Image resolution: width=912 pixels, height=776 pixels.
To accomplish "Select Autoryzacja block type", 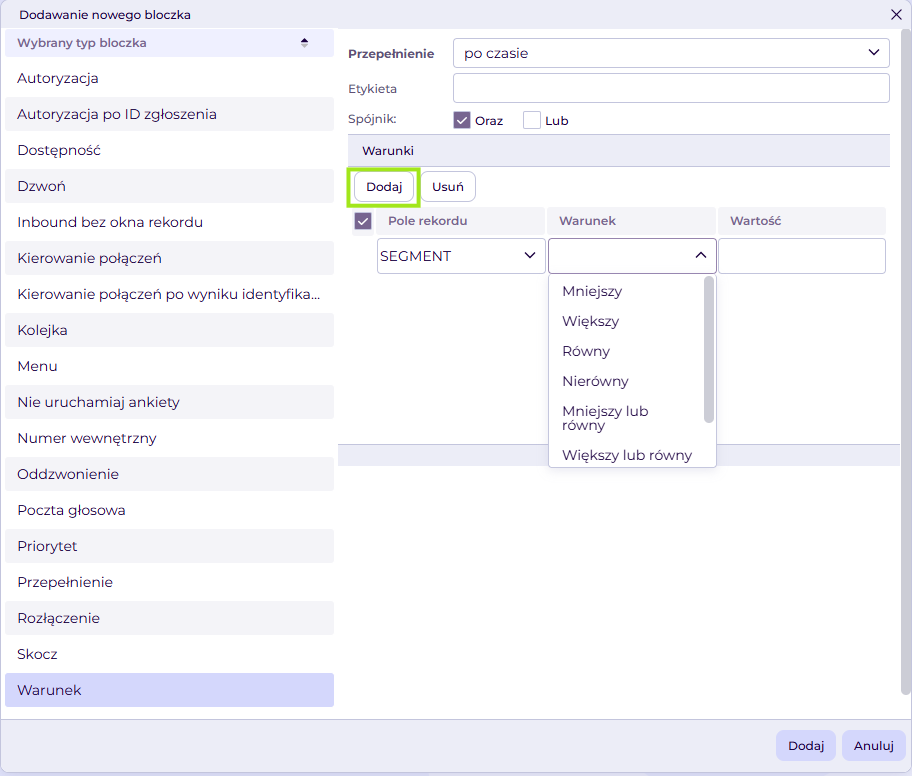I will [169, 79].
